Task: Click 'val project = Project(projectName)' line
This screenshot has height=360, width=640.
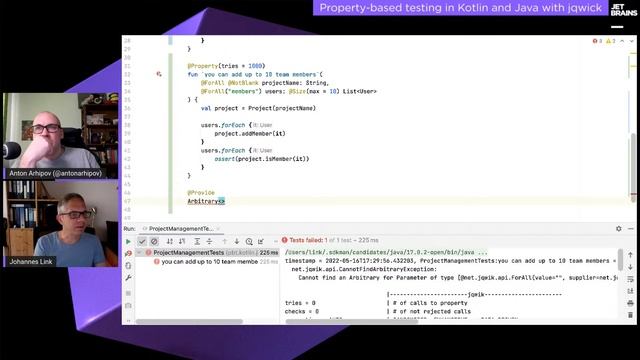Action: coord(258,108)
